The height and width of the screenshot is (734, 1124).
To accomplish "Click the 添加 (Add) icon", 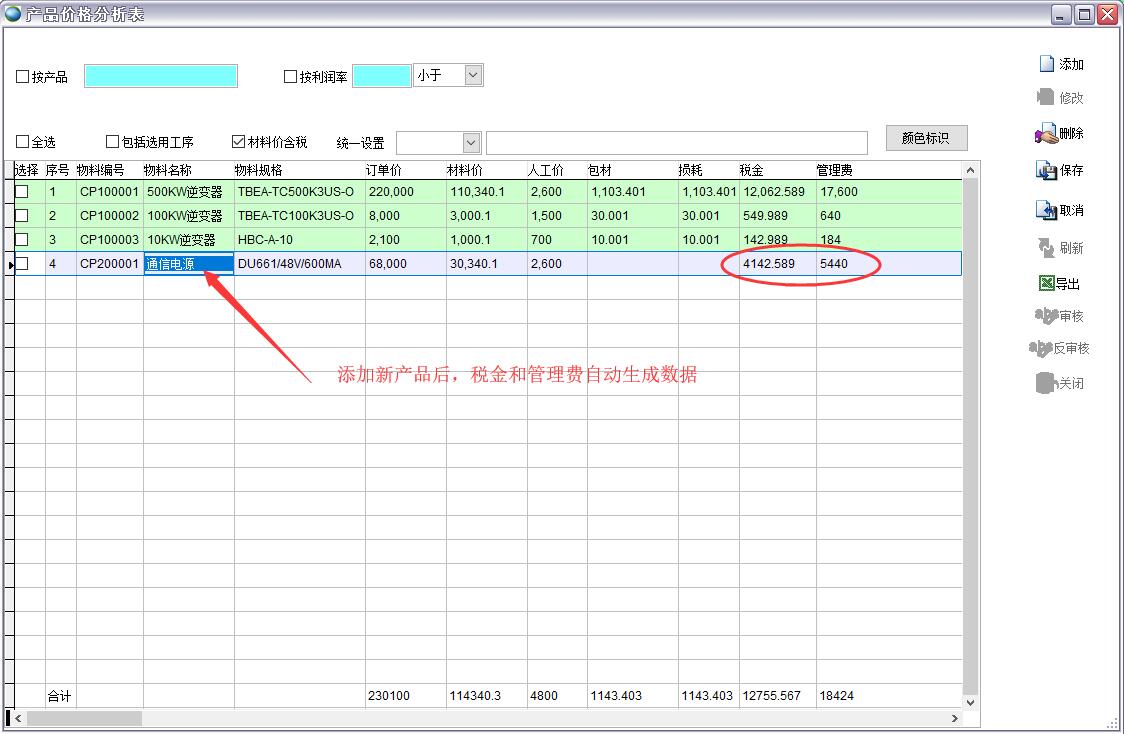I will [1046, 64].
